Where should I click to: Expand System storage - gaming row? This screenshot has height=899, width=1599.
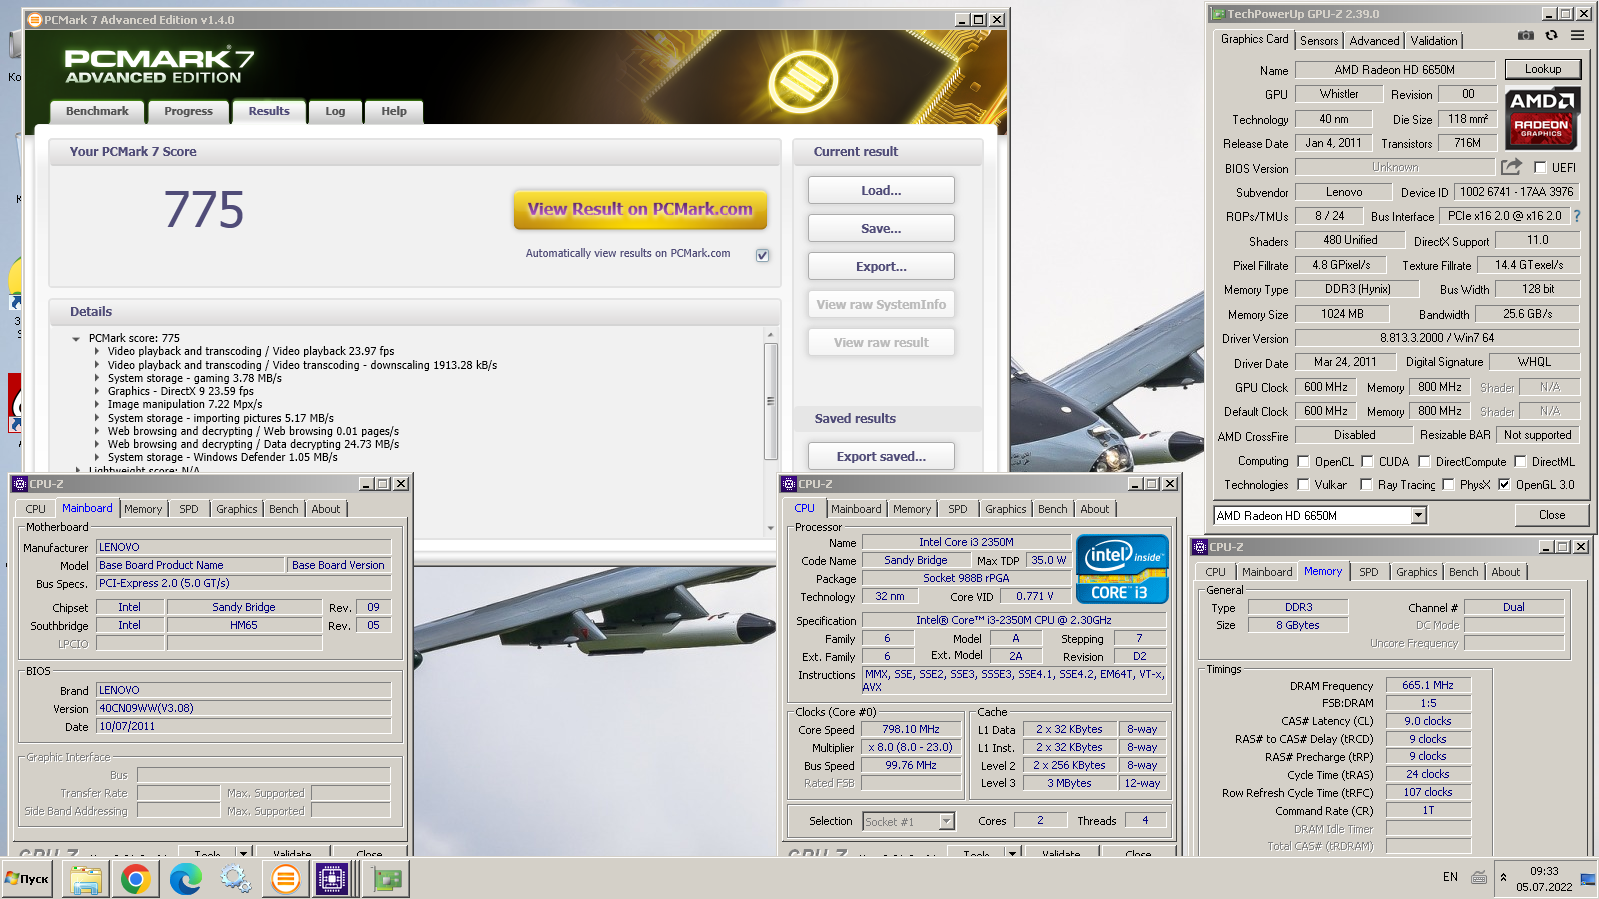click(x=97, y=378)
